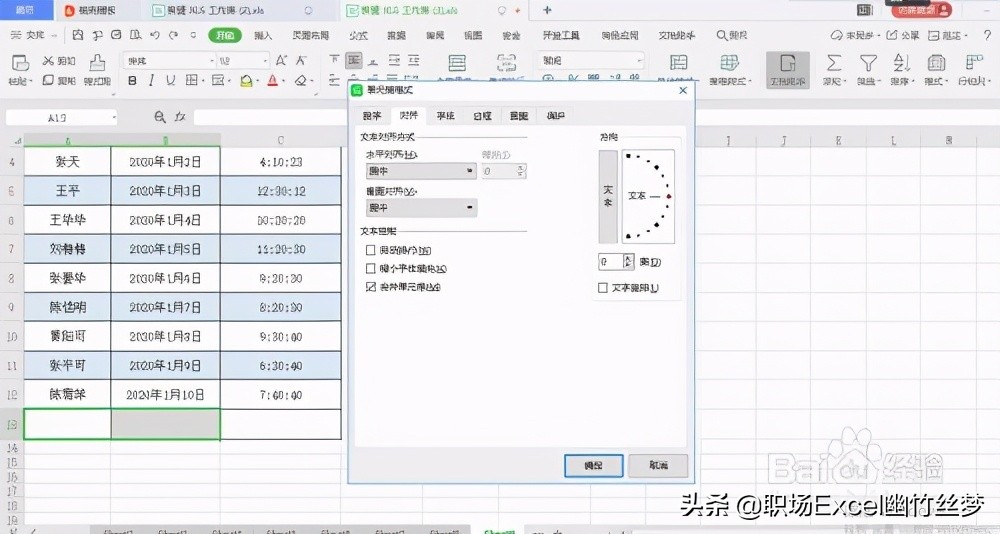Open the File menu dropdown
Viewport: 1000px width, 534px height.
[34, 35]
